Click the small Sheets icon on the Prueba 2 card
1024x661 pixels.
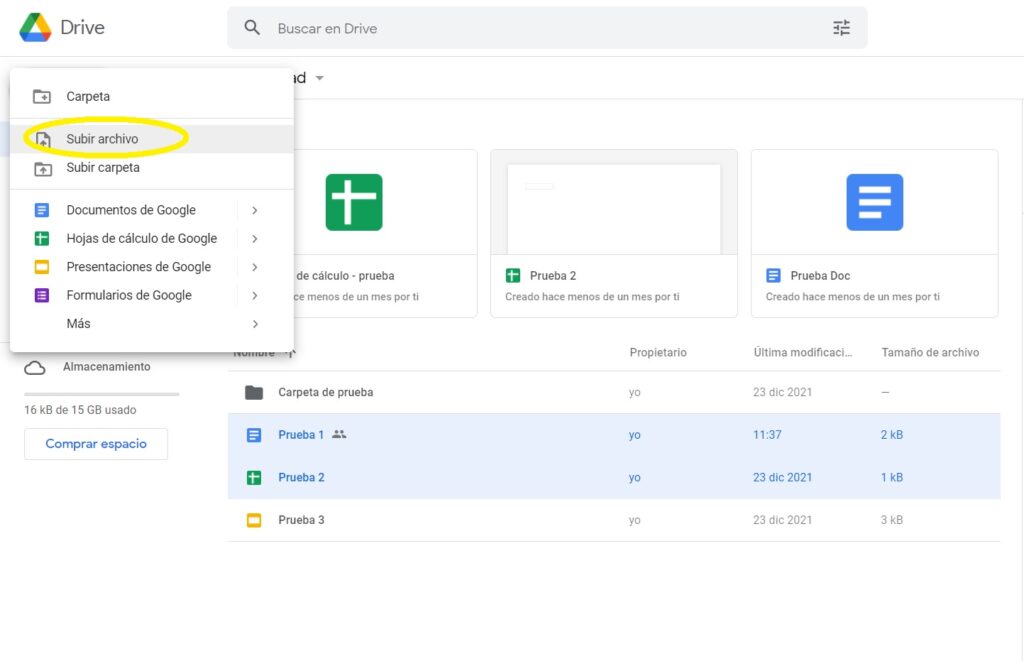[x=513, y=276]
